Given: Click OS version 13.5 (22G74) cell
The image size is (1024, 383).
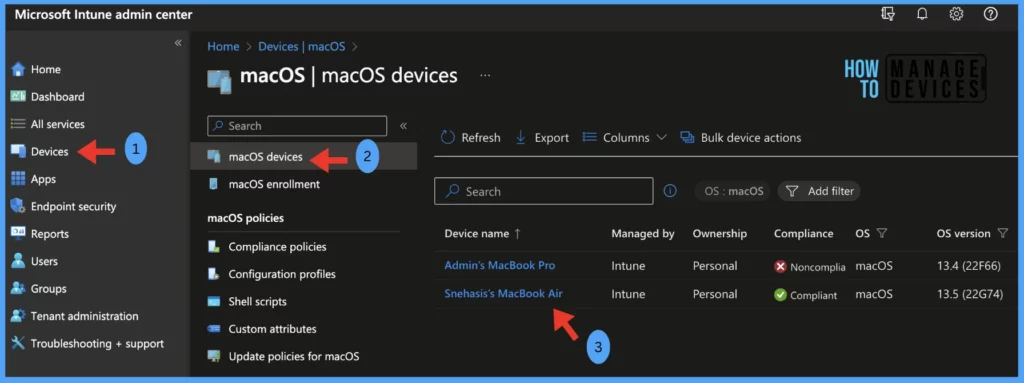Looking at the screenshot, I should click(x=970, y=293).
